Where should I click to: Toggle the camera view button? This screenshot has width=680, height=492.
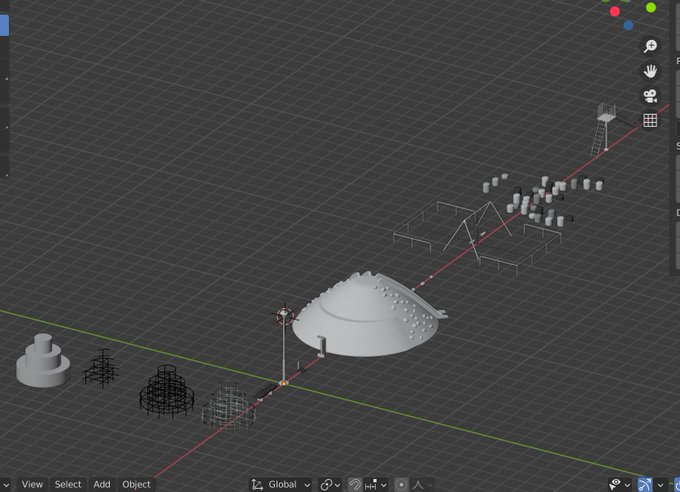650,96
